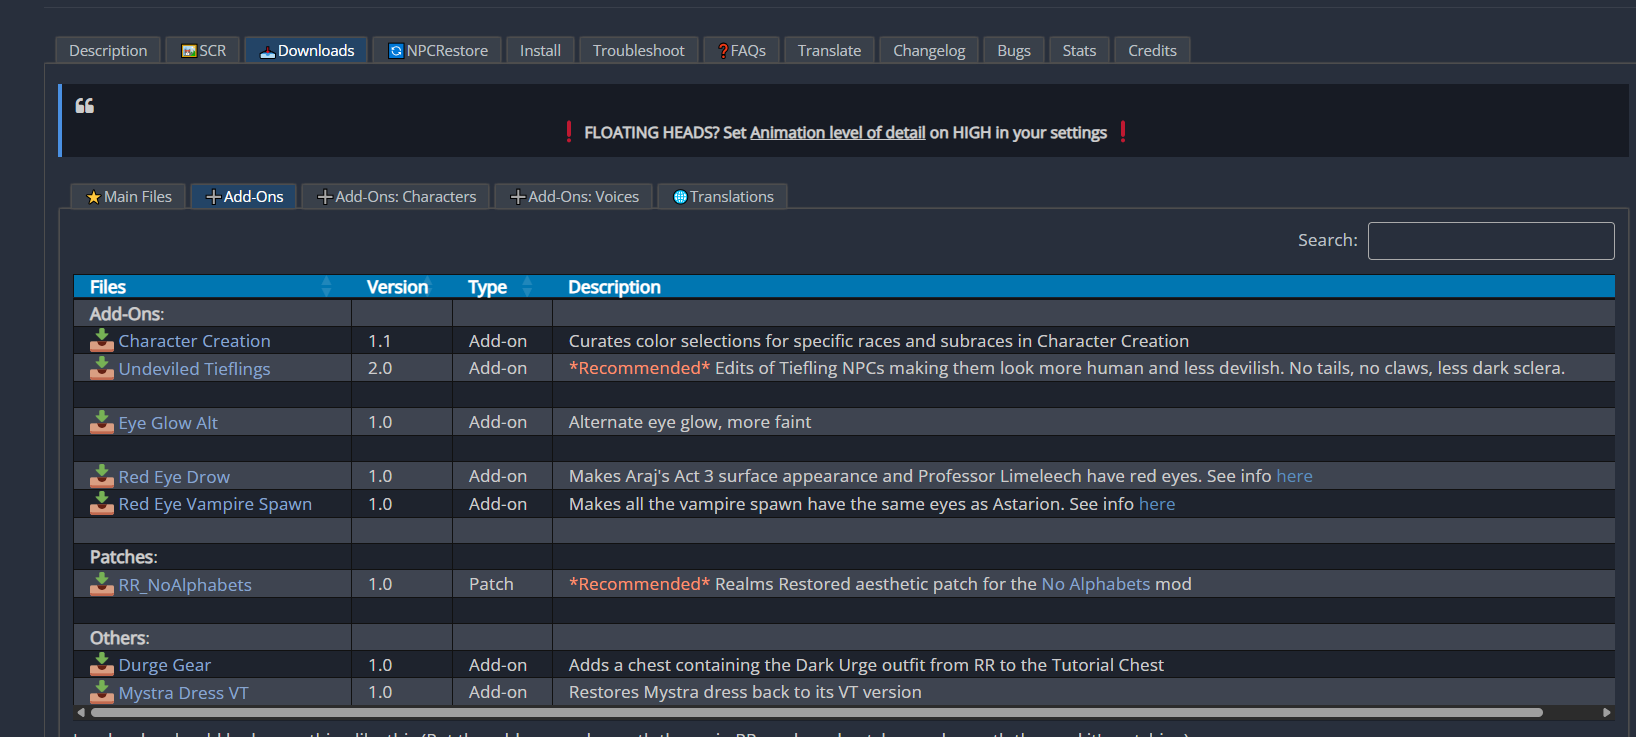Click the scrollbar left arrow
Screen dimensions: 1636x737
tap(81, 713)
